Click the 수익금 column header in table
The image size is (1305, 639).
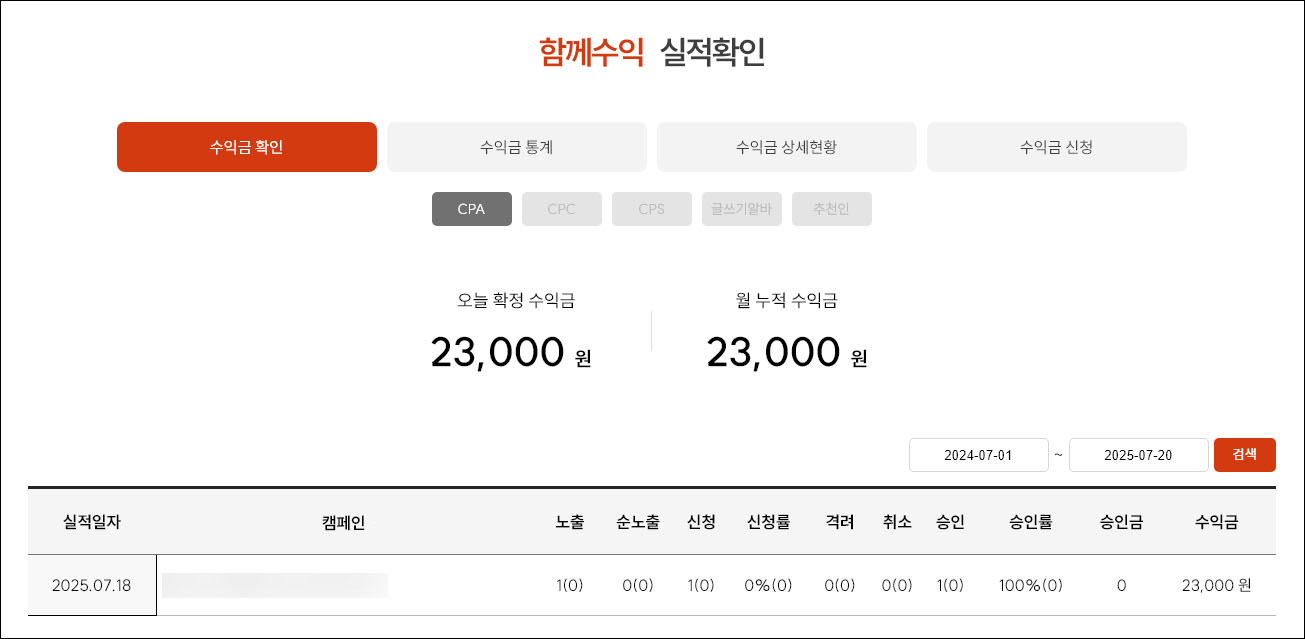(1216, 521)
